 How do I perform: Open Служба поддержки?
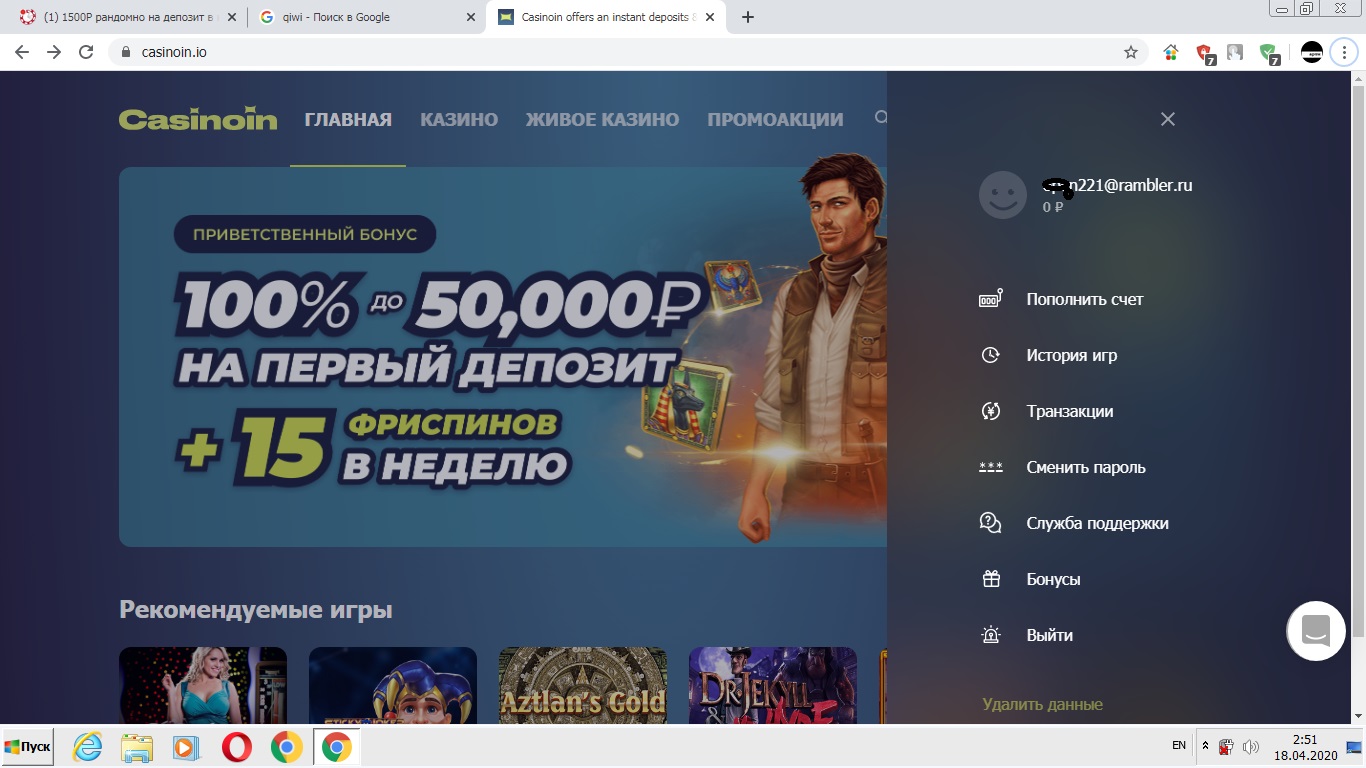tap(1097, 523)
